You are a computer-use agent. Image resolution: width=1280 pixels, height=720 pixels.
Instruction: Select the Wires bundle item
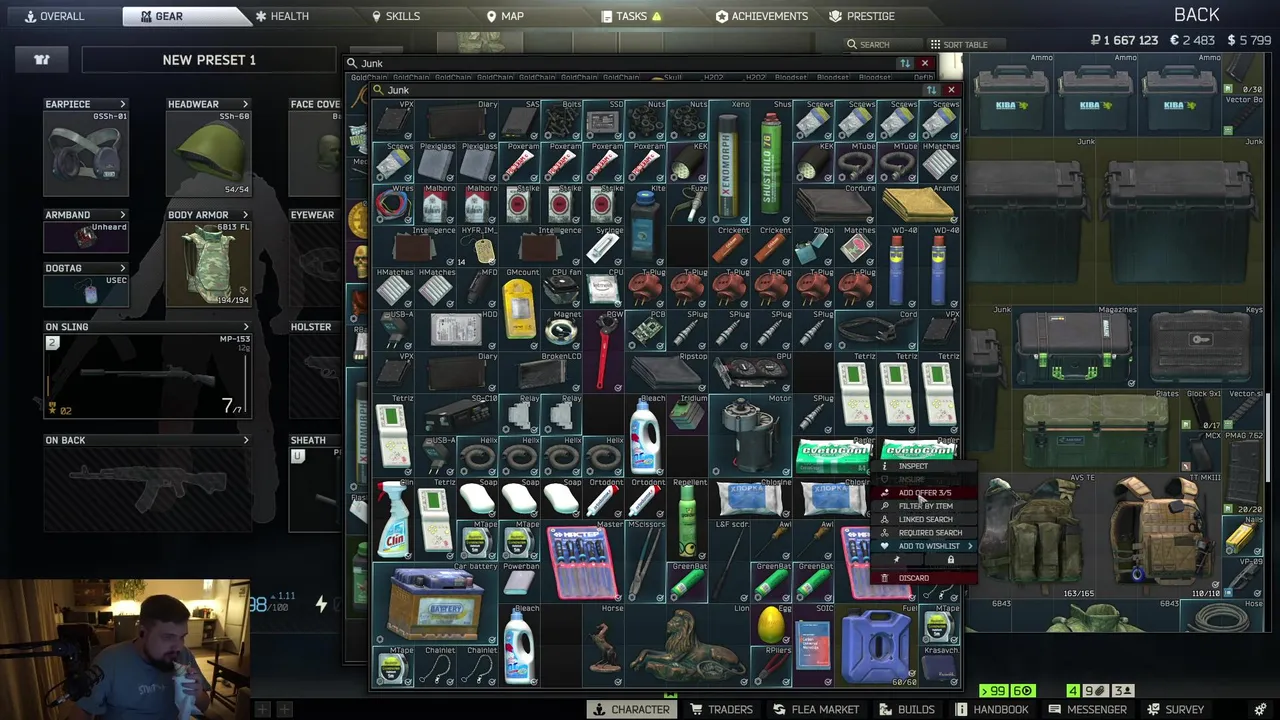(x=393, y=204)
